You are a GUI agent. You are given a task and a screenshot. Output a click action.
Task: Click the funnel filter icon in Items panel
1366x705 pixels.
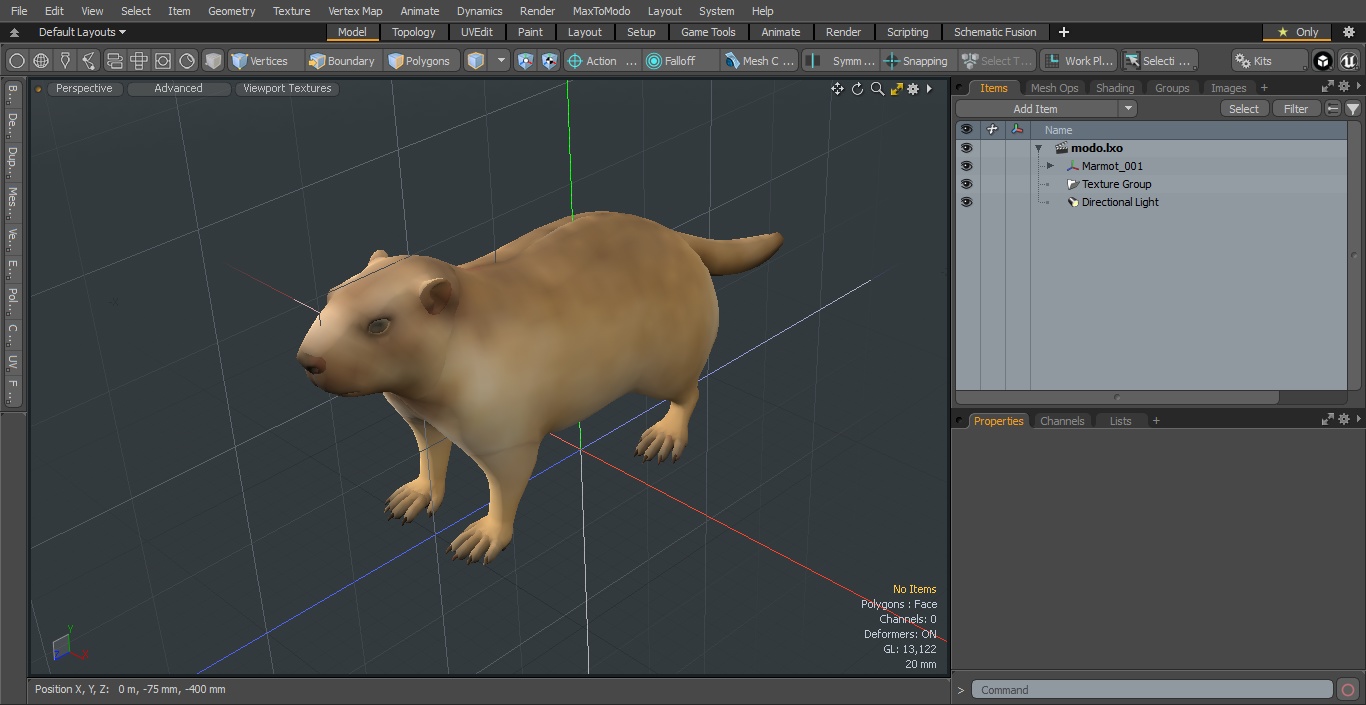[x=1352, y=109]
